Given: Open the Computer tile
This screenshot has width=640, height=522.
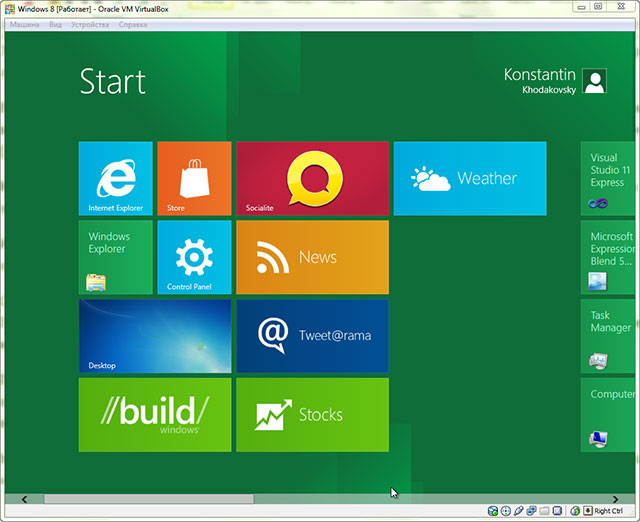Looking at the screenshot, I should 608,415.
